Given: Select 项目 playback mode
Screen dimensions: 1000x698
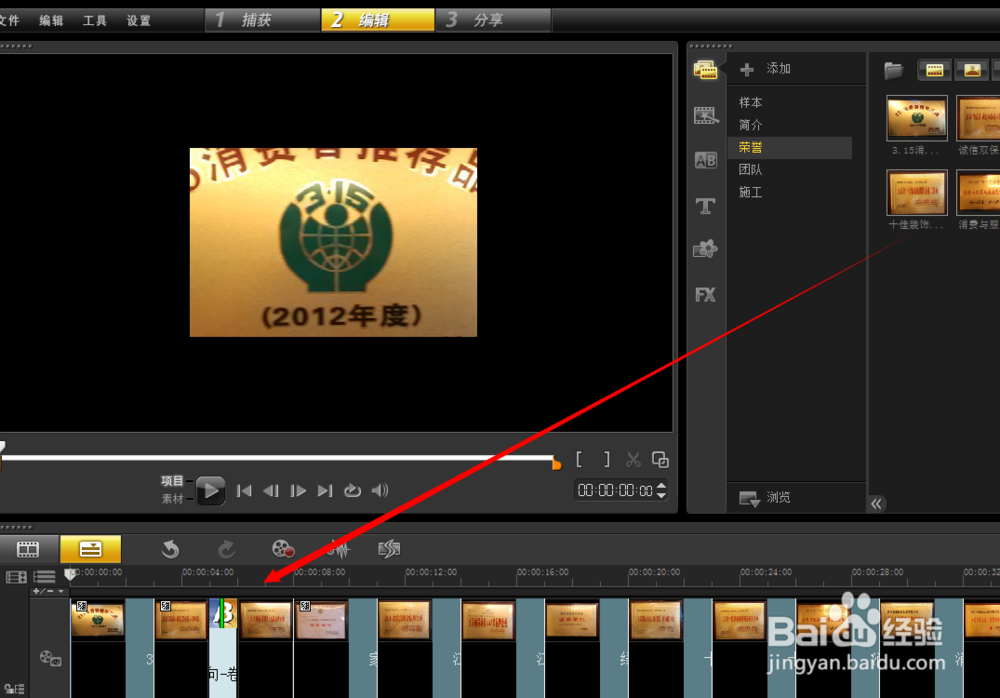Looking at the screenshot, I should pos(172,481).
